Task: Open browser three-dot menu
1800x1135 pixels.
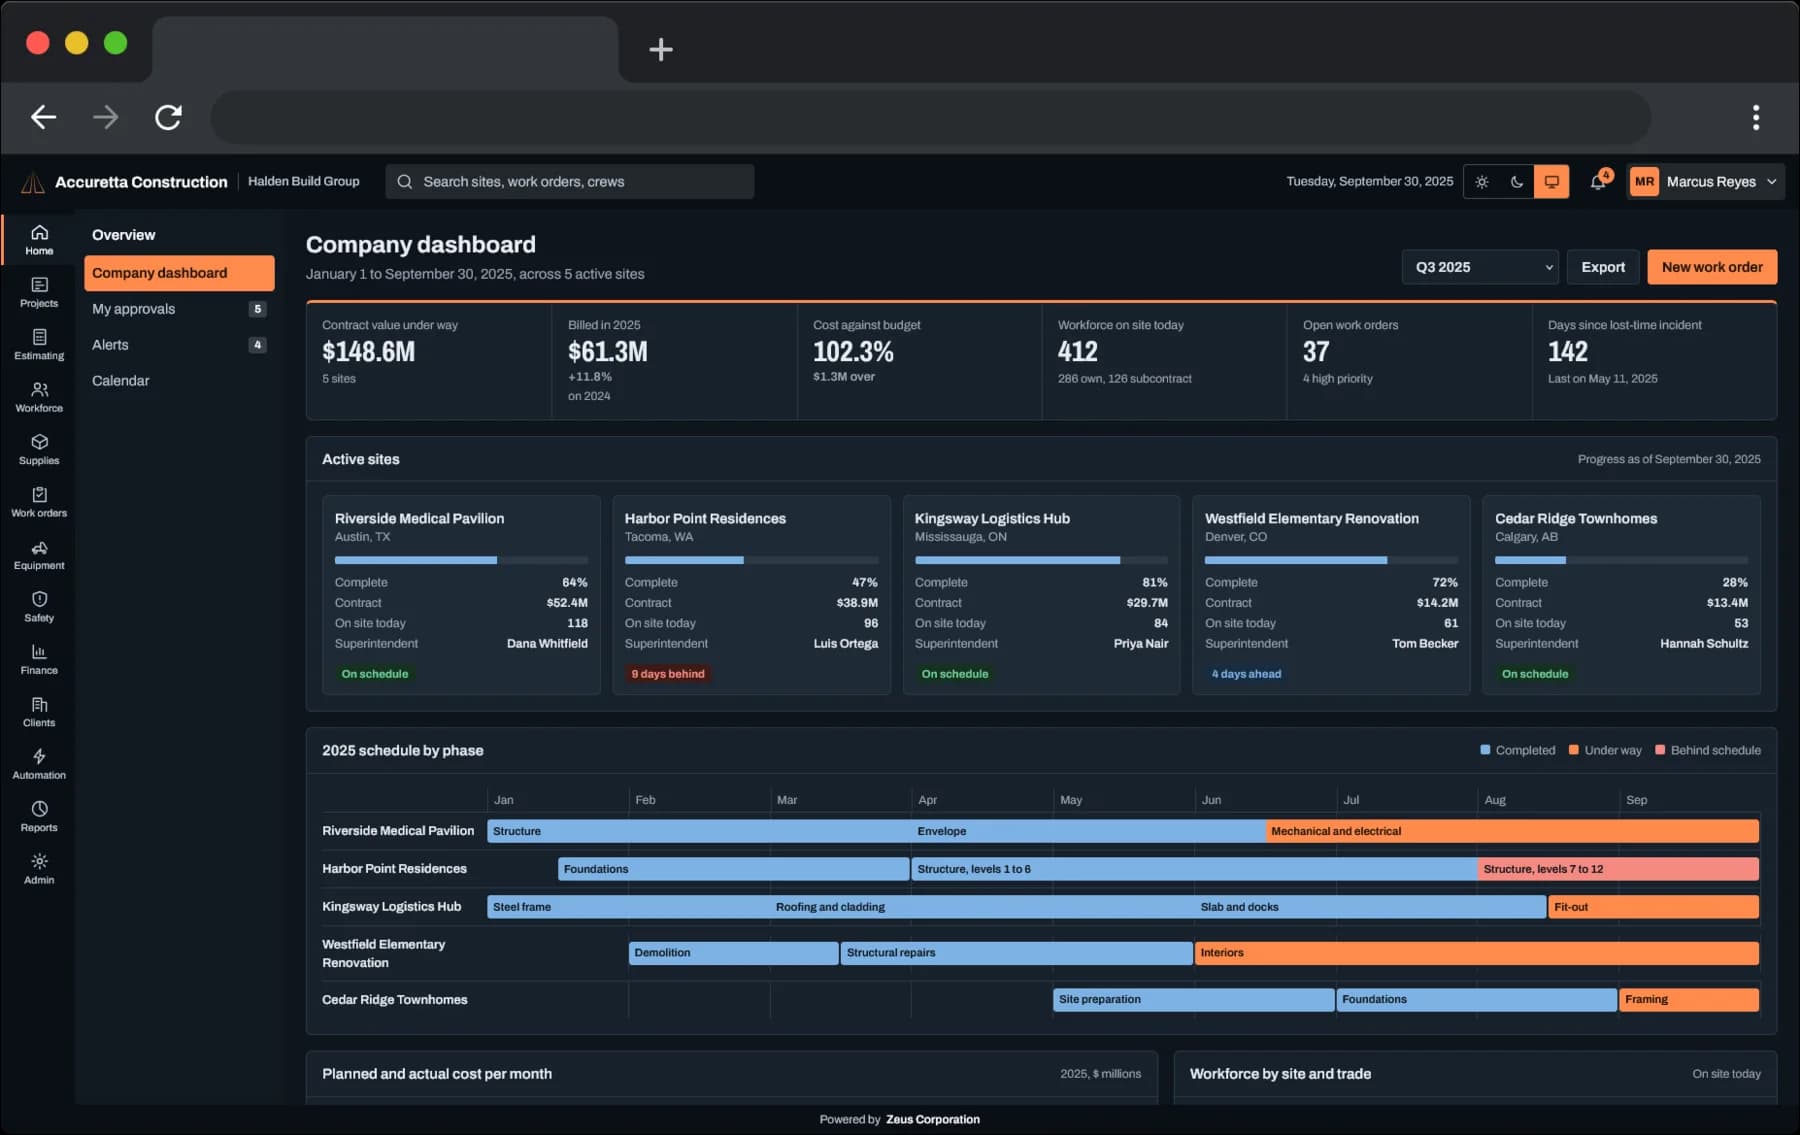Action: [1756, 117]
